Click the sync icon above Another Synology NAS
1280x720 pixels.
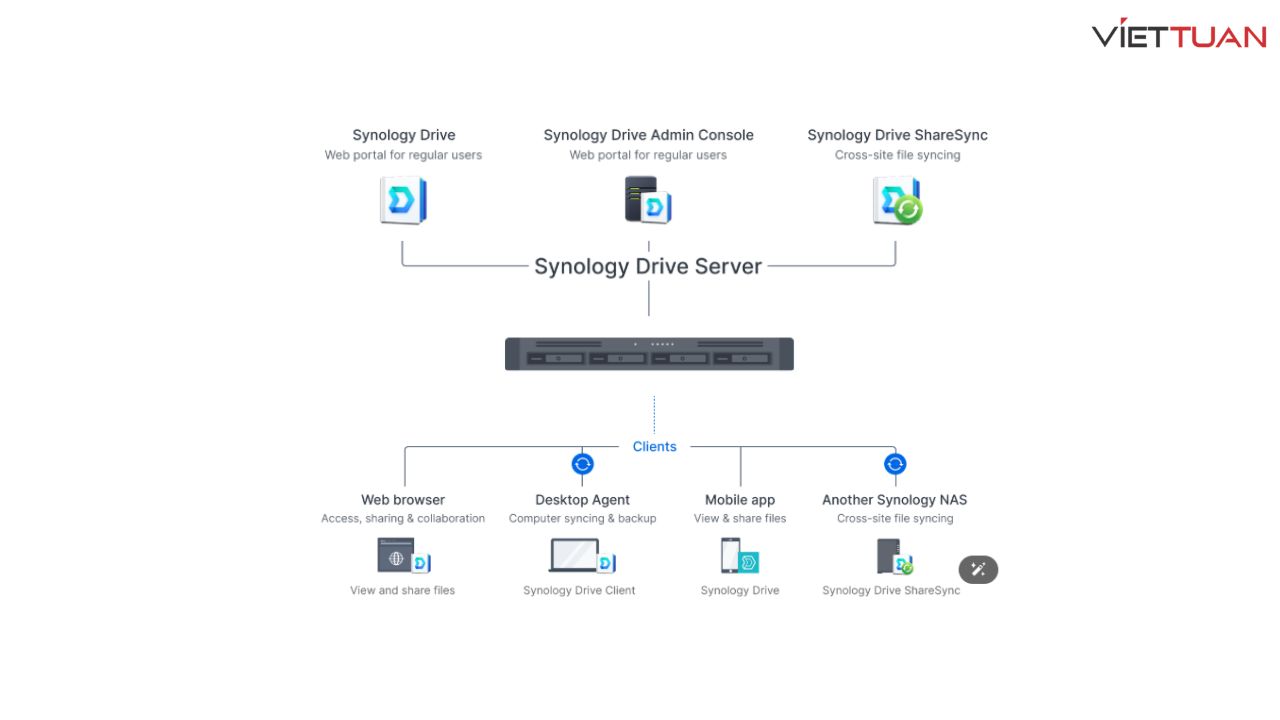tap(895, 464)
